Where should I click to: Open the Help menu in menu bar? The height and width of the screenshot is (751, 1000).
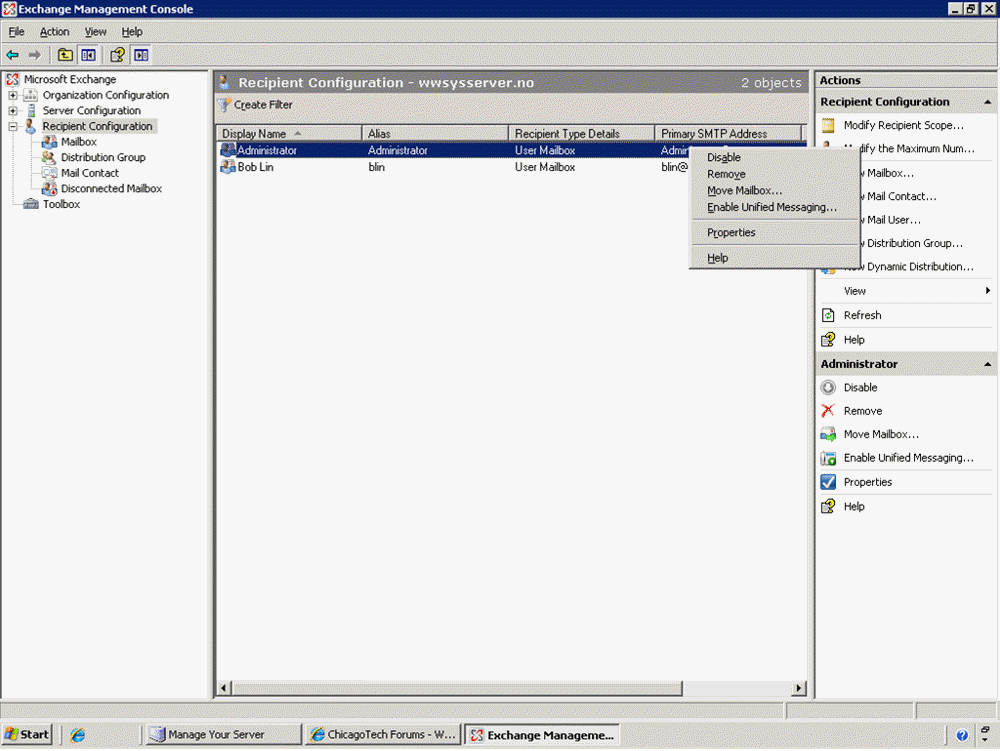132,31
